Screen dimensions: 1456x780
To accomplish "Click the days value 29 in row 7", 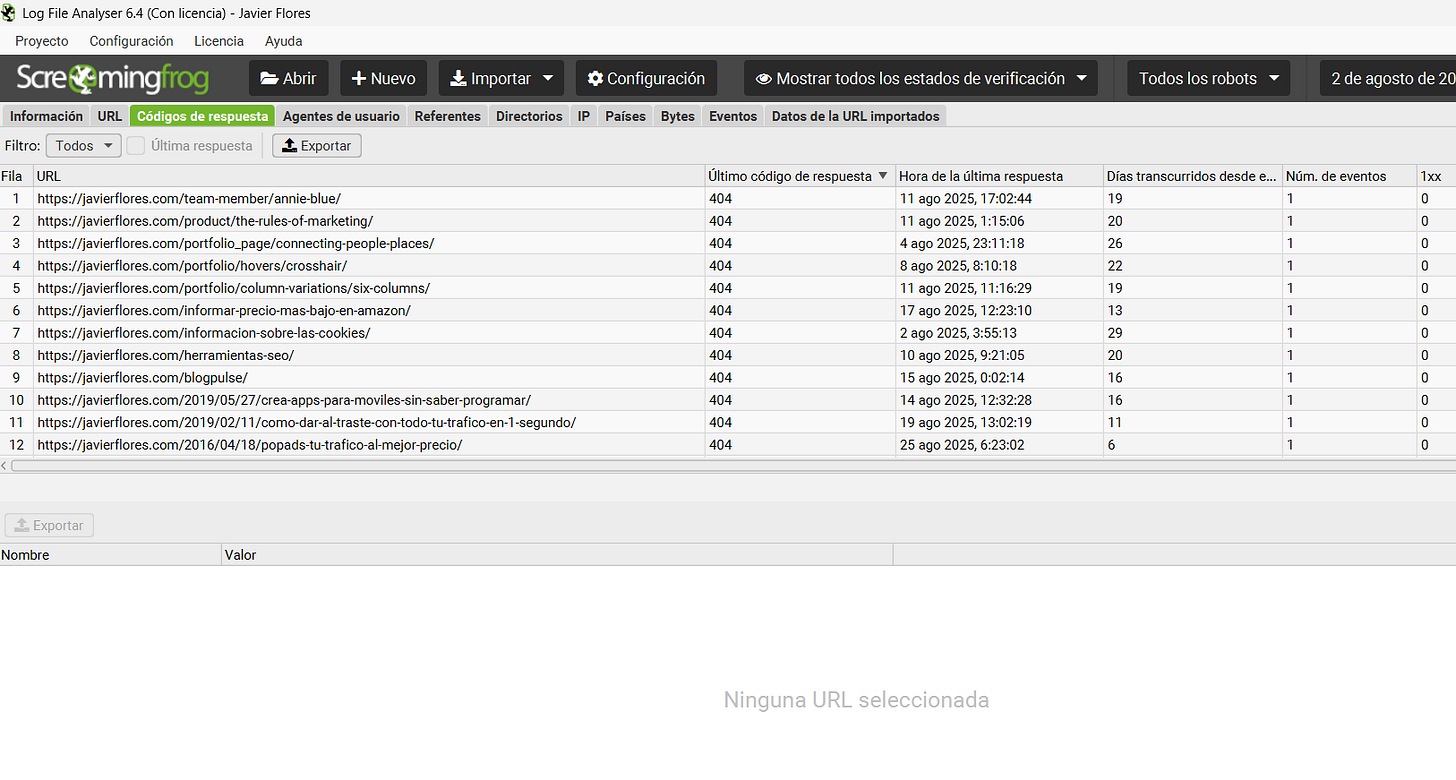I will [1115, 333].
